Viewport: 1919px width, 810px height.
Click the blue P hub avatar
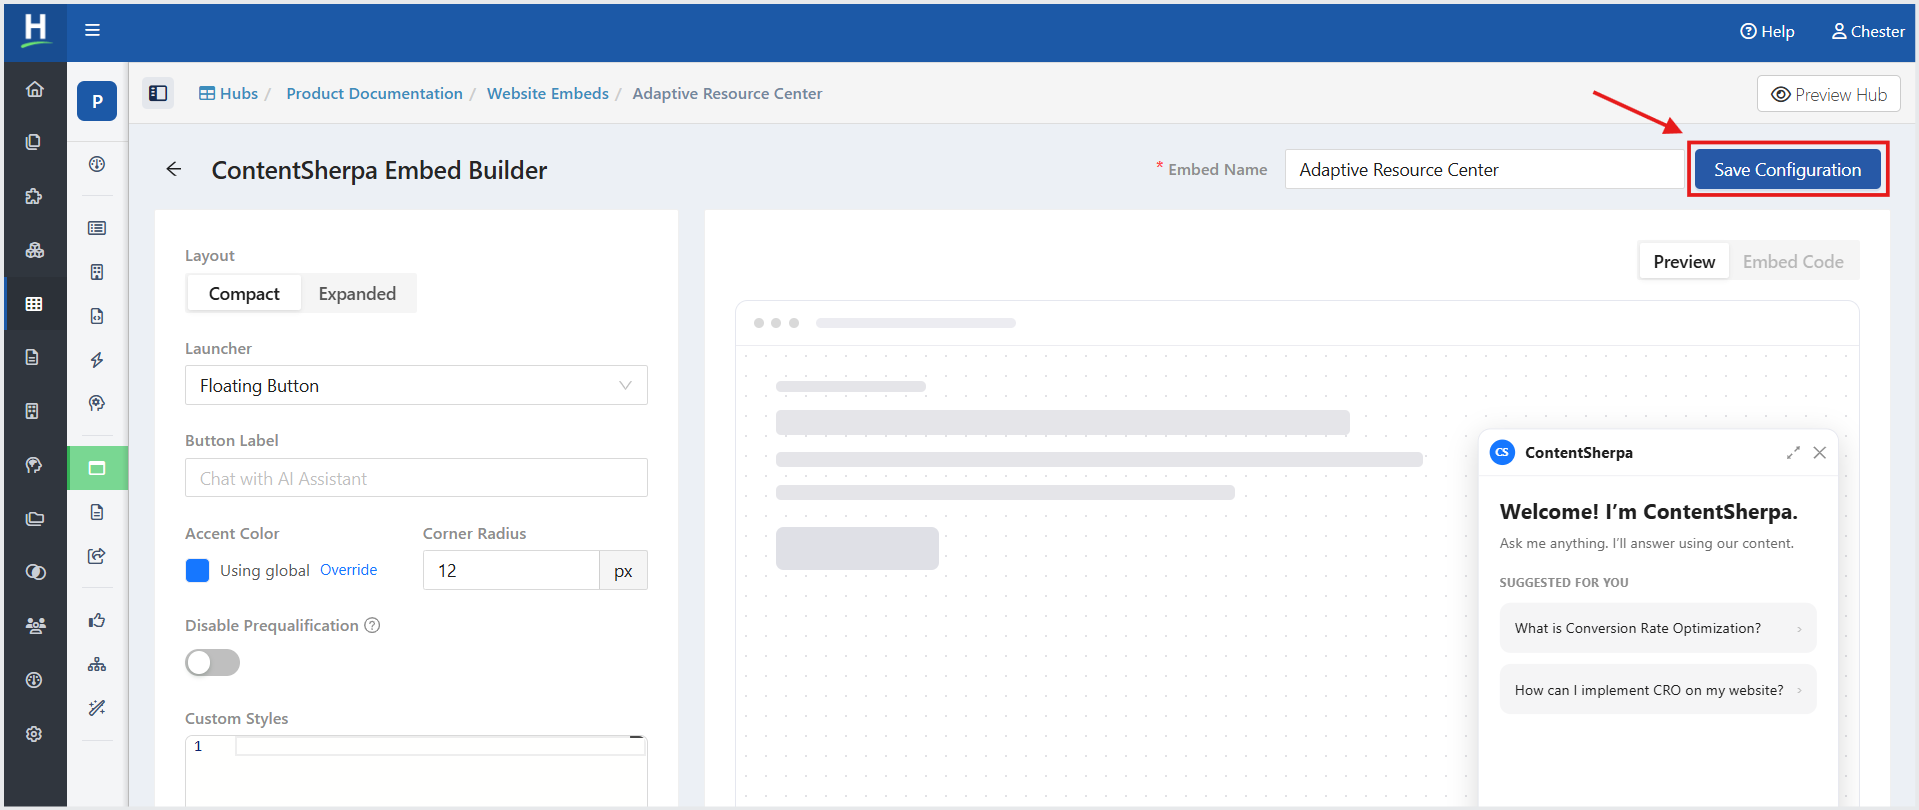97,101
